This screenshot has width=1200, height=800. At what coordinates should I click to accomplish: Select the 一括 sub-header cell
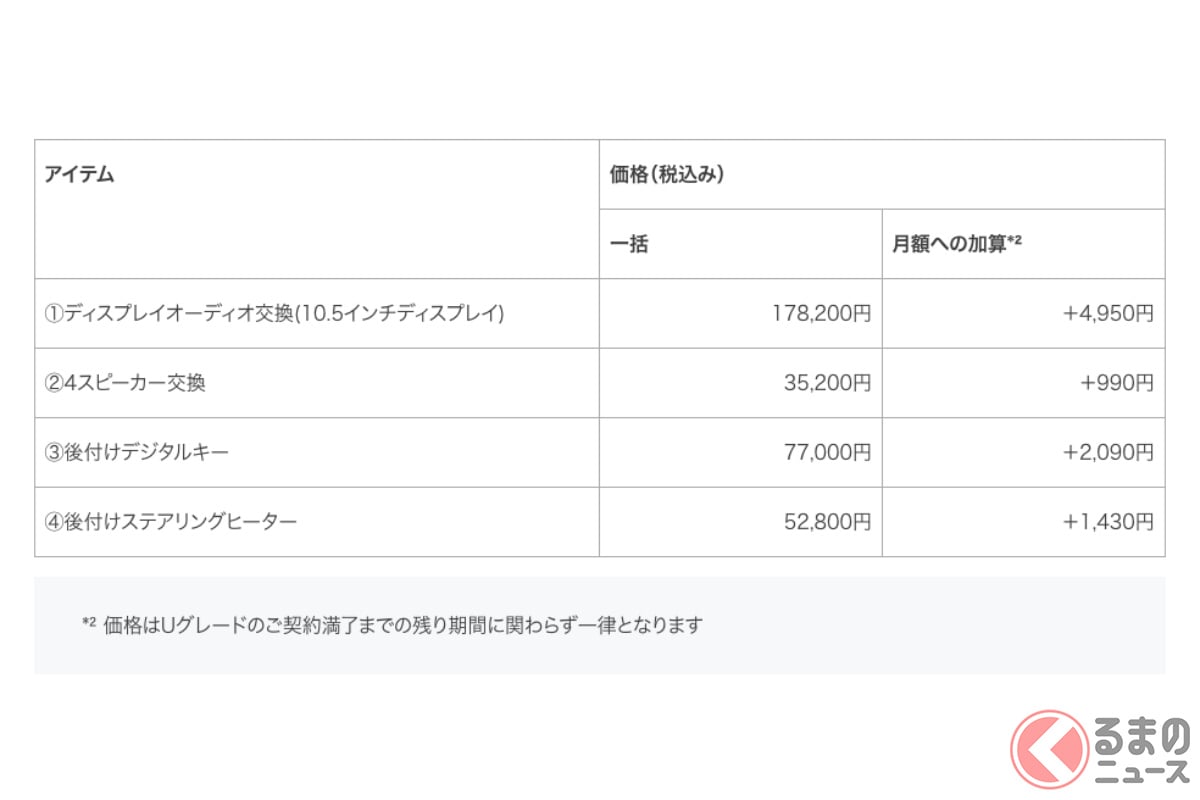click(629, 244)
